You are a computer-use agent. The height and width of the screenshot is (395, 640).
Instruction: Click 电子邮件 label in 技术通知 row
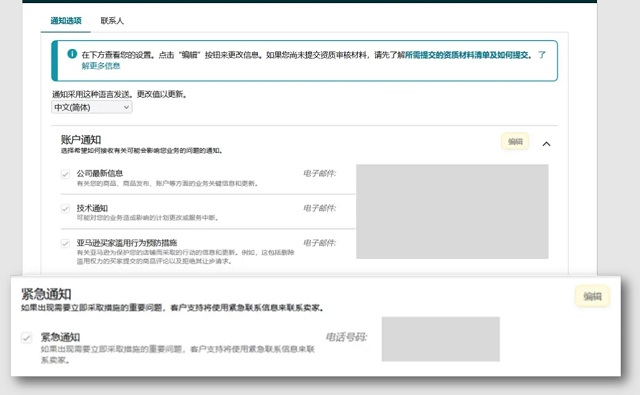[x=319, y=208]
